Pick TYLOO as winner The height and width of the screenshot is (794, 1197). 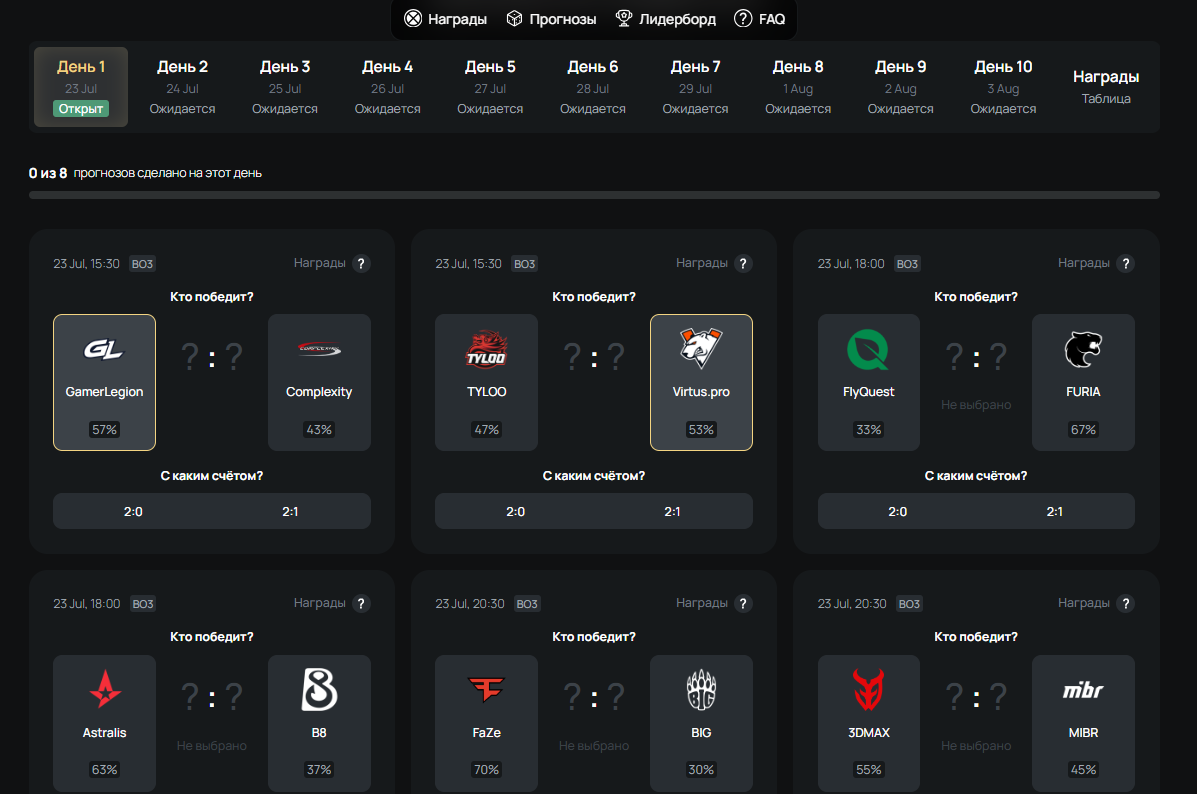click(x=486, y=382)
